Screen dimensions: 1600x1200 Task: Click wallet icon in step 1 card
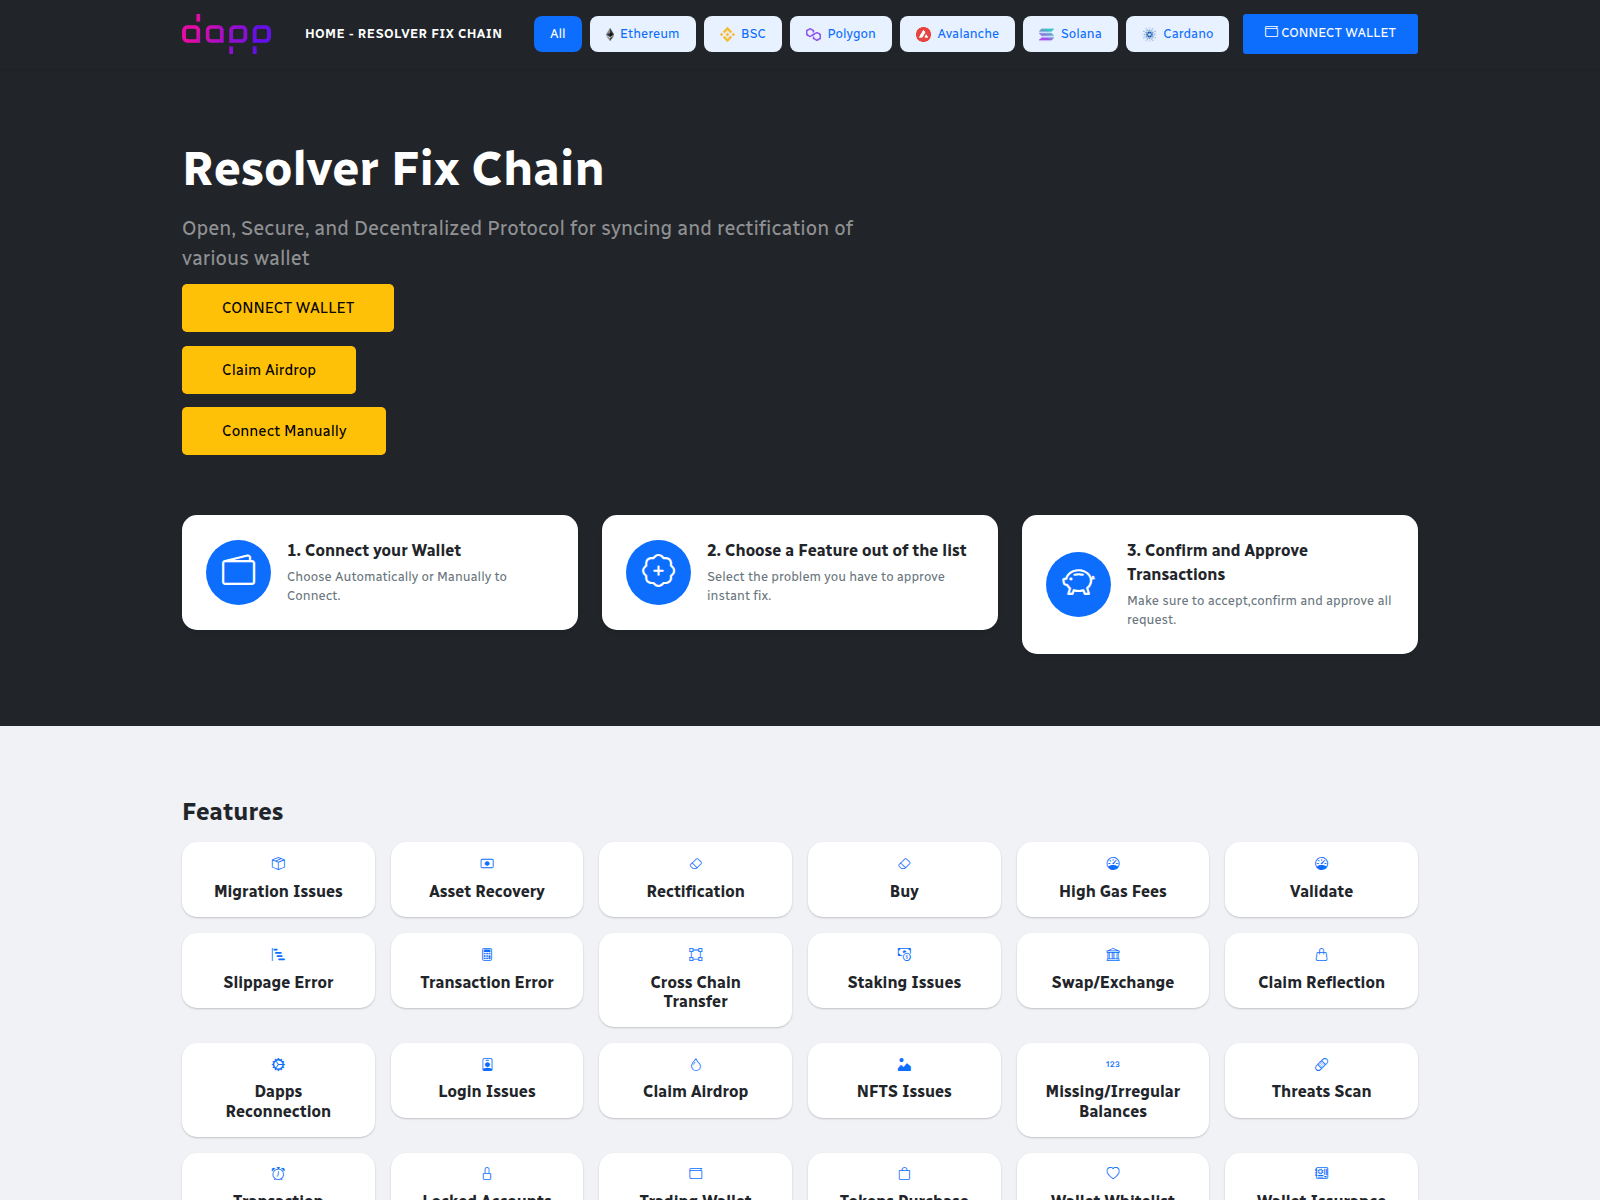238,572
